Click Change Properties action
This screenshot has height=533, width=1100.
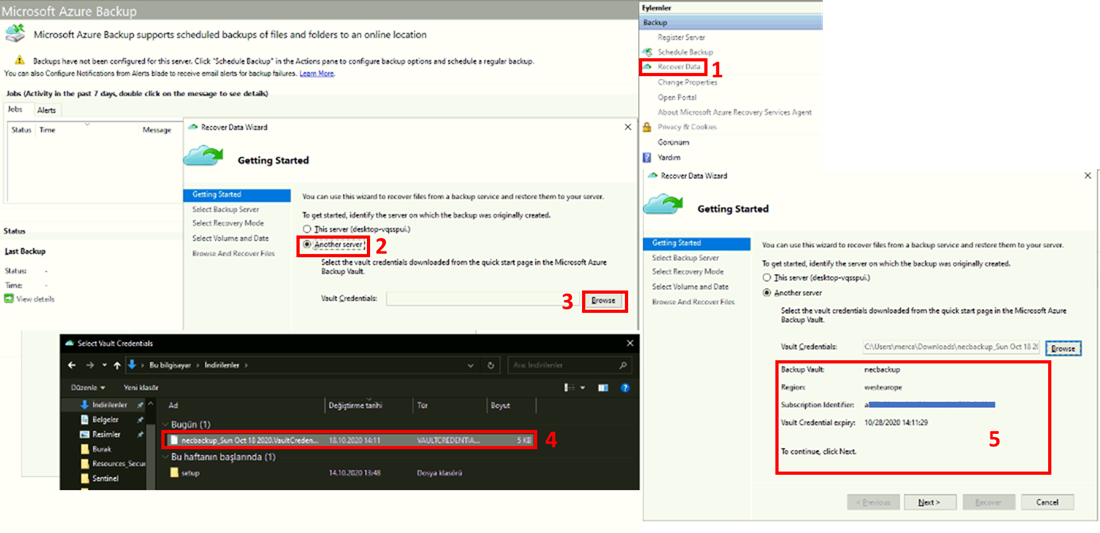pos(687,82)
